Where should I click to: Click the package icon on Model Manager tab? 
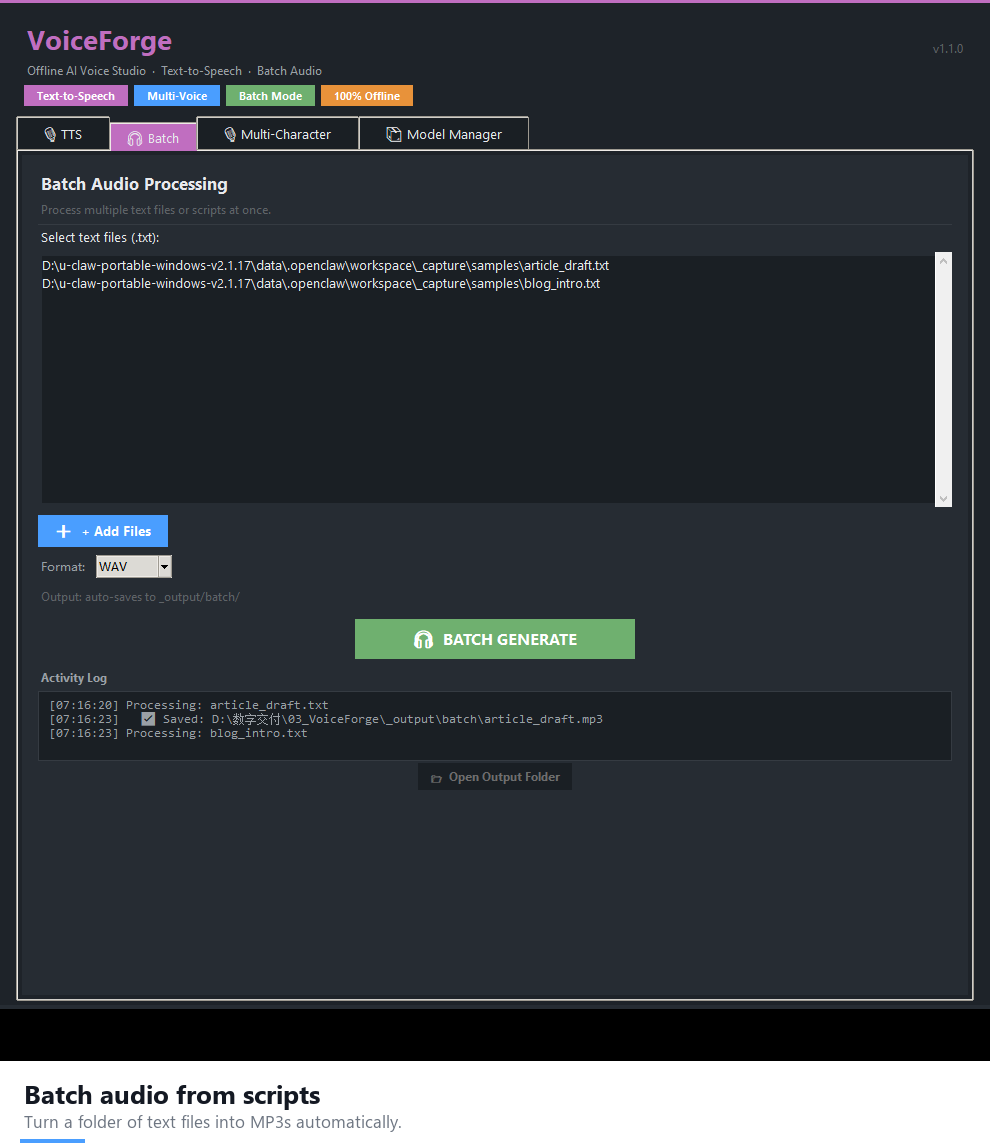click(394, 134)
